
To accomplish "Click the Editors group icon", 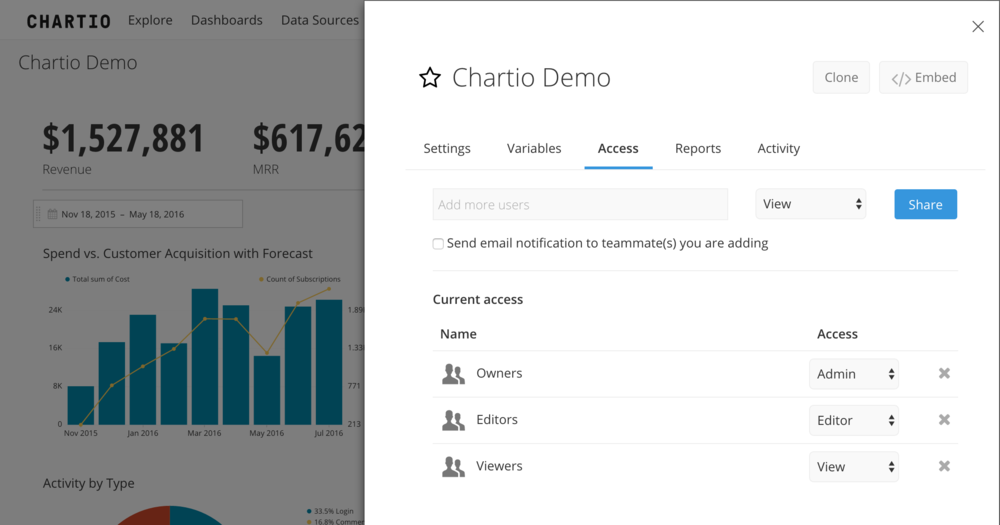I will tap(453, 420).
